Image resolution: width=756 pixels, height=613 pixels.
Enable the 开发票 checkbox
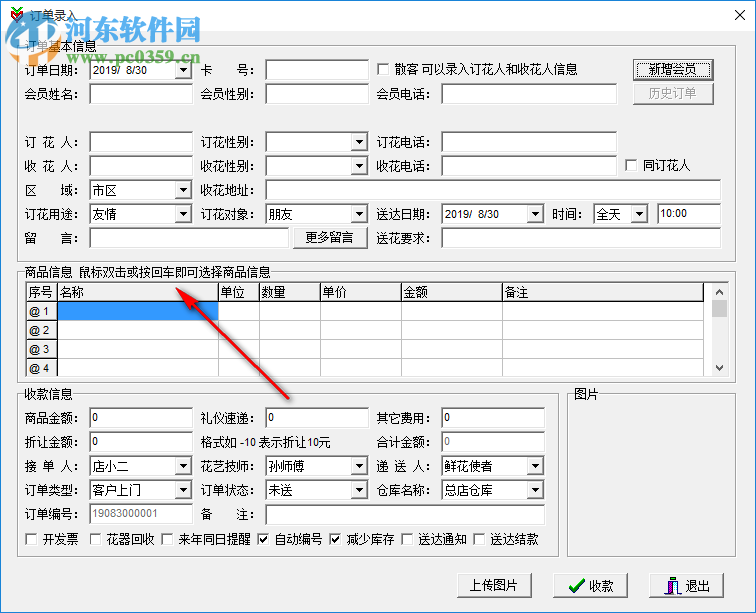[31, 539]
